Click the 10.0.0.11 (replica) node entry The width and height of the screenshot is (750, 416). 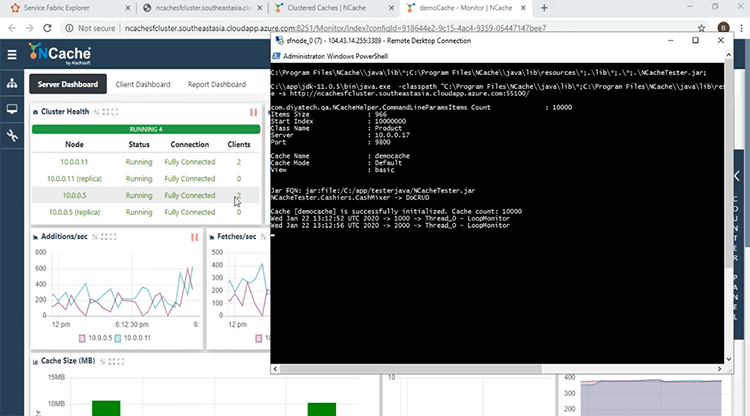[x=74, y=179]
